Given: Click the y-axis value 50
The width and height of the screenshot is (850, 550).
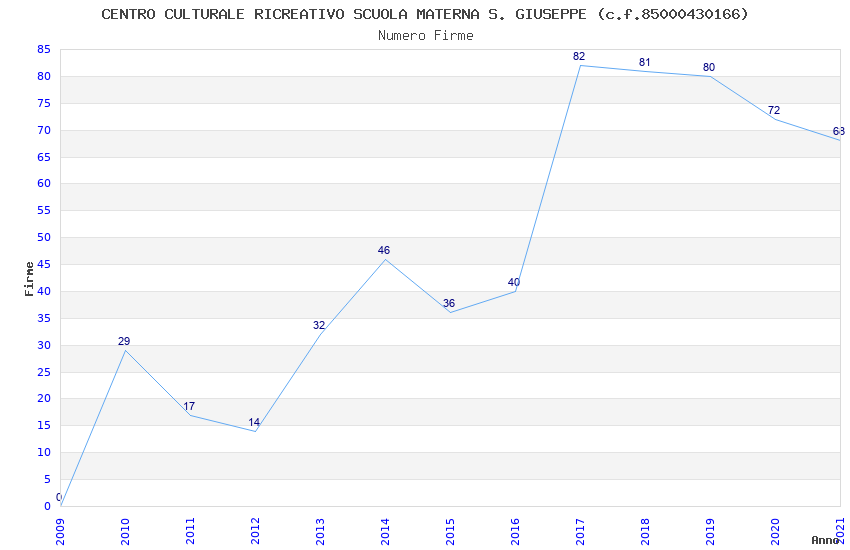Looking at the screenshot, I should point(44,237).
